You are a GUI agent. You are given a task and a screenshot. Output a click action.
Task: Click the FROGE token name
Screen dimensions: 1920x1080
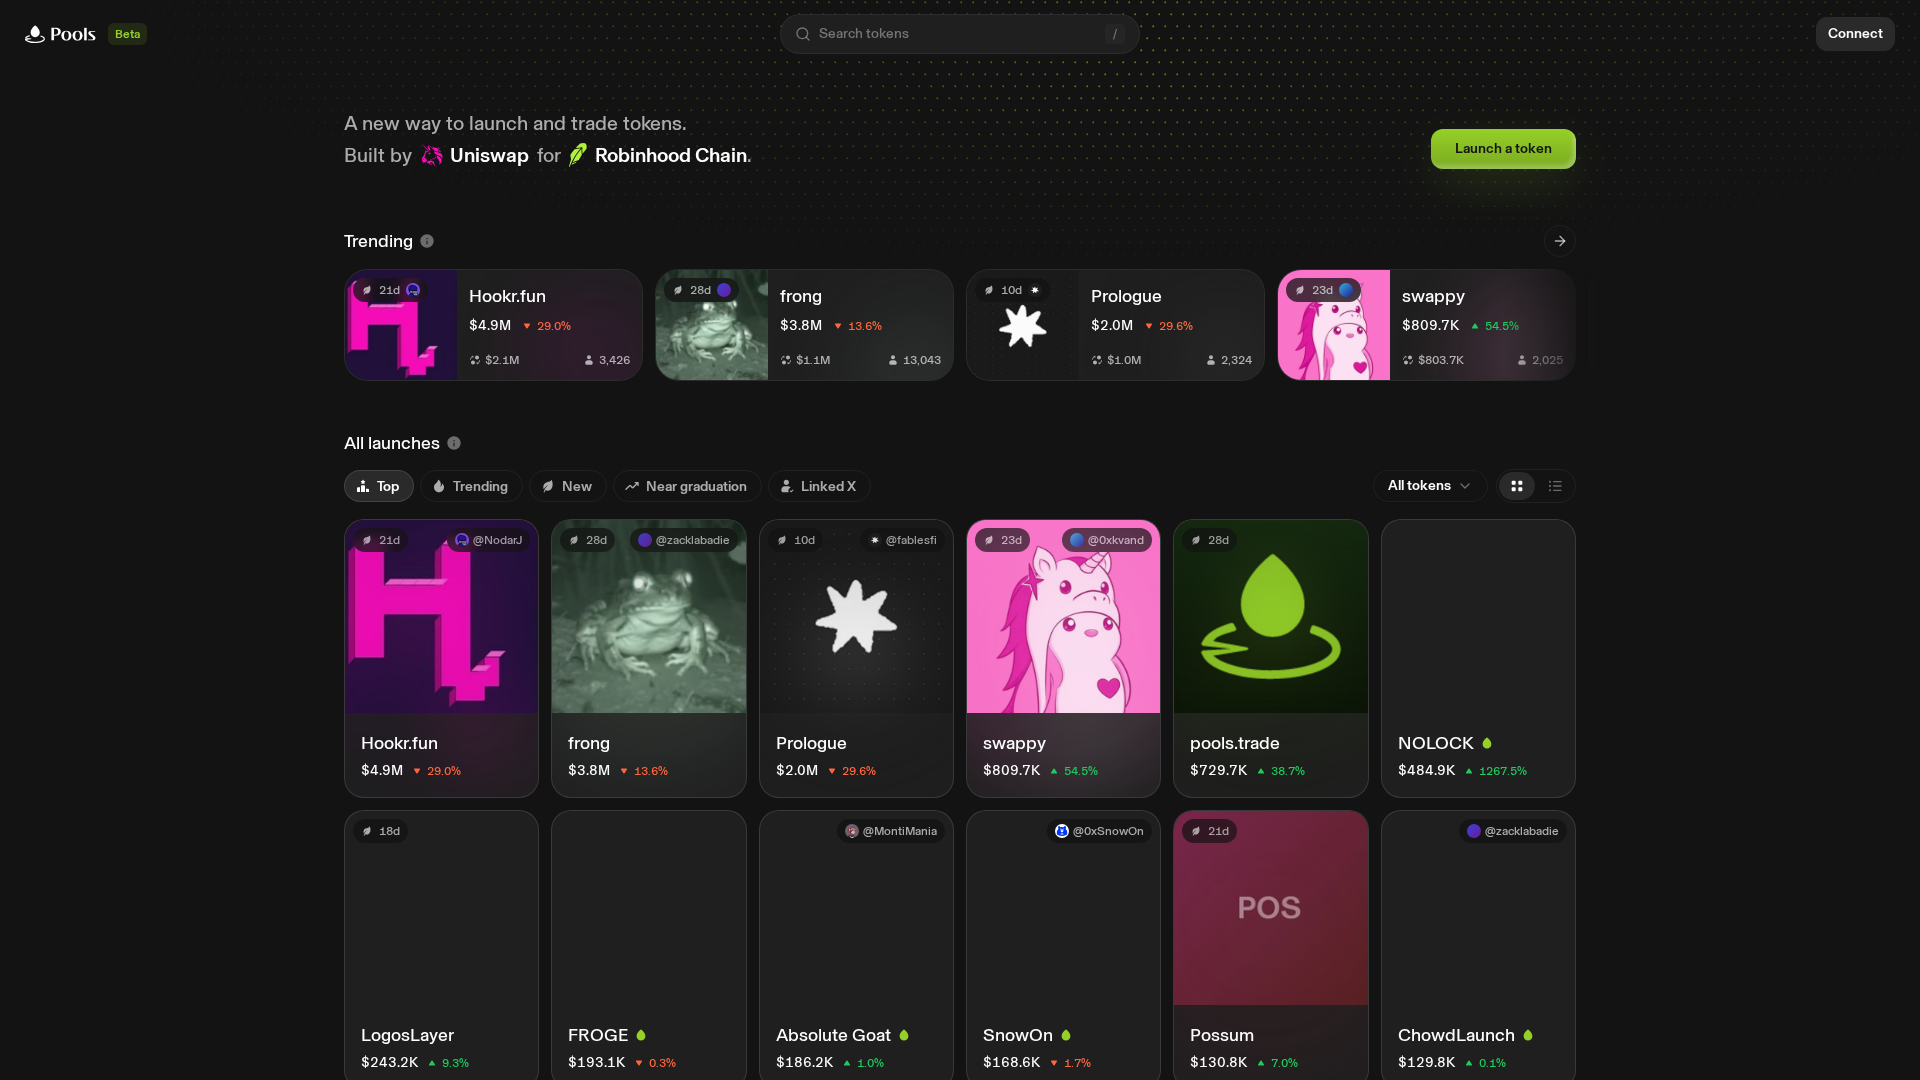pyautogui.click(x=598, y=1035)
